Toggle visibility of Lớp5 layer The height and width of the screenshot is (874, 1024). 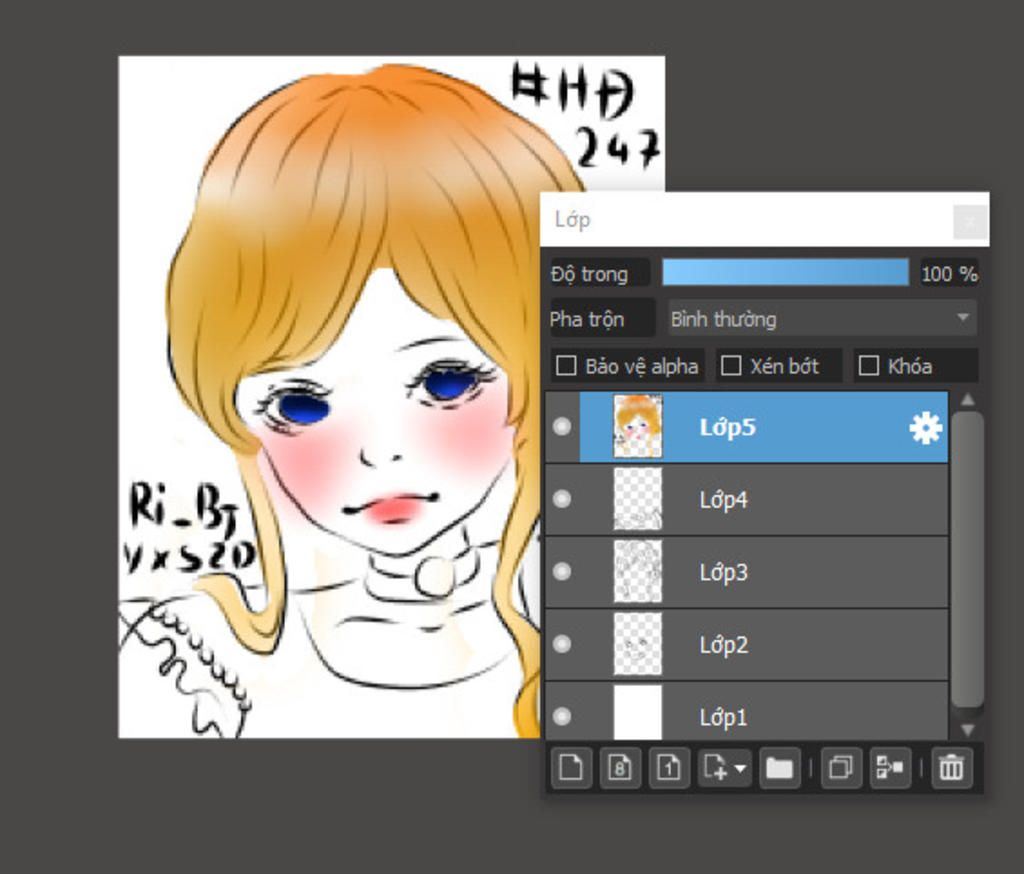tap(562, 427)
